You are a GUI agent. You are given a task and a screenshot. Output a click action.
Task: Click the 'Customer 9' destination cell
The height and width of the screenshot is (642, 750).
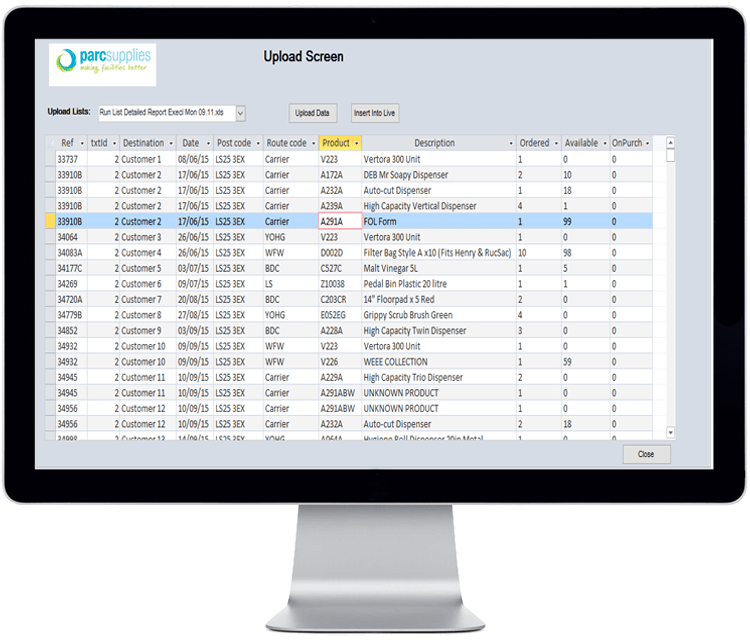click(x=147, y=331)
